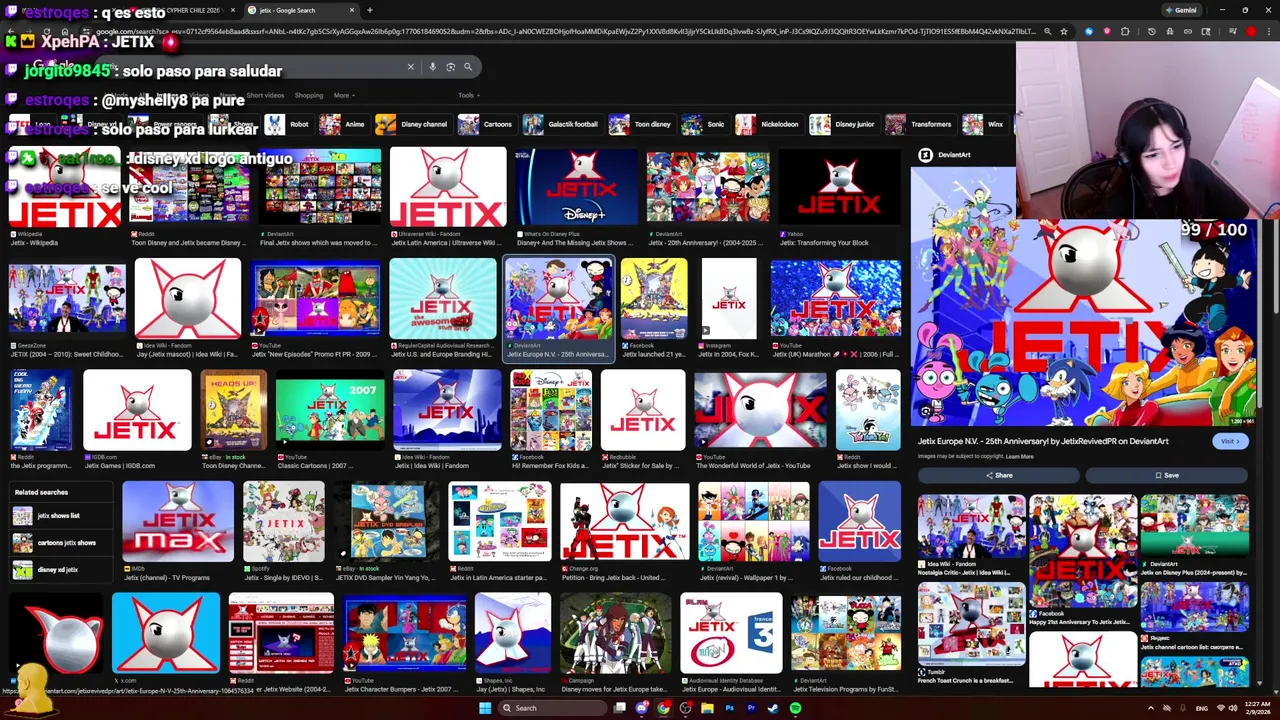Filter images by Disney channel chip
This screenshot has width=1280, height=720.
pos(412,125)
